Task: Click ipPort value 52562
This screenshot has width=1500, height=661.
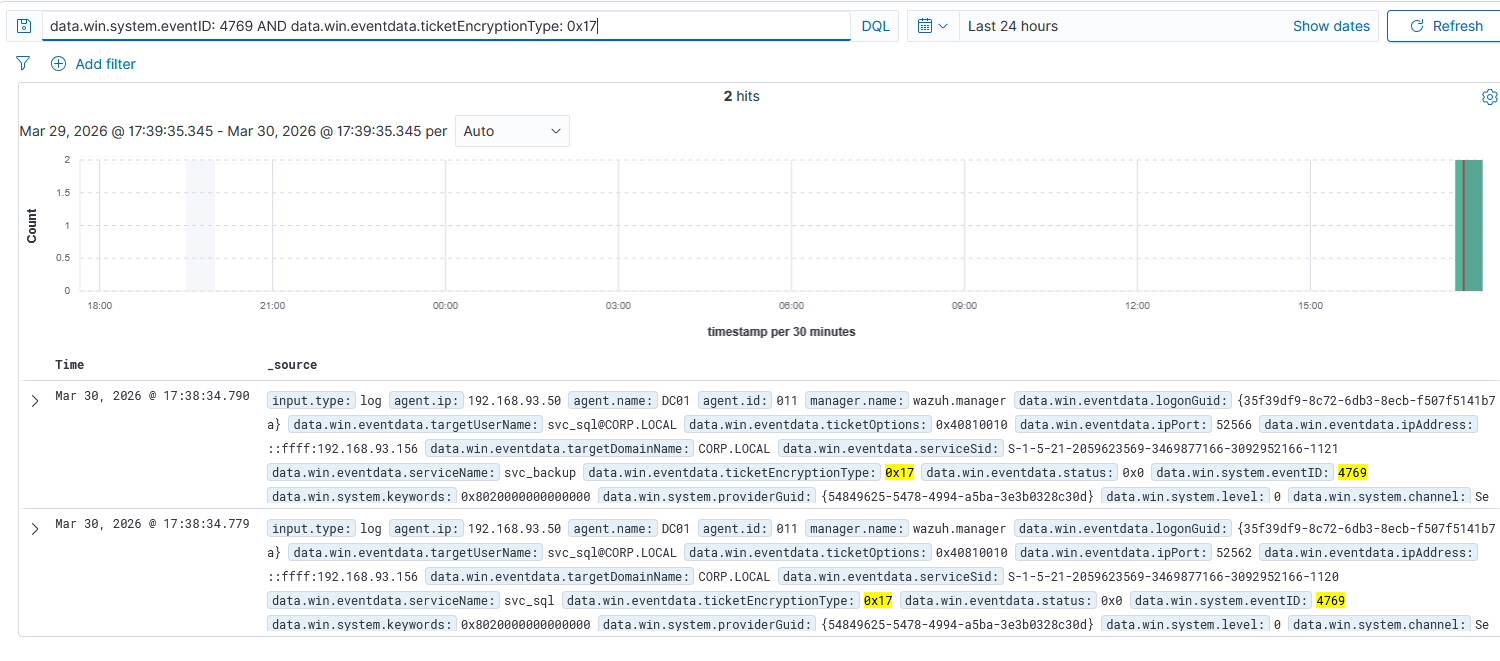Action: pos(1233,552)
